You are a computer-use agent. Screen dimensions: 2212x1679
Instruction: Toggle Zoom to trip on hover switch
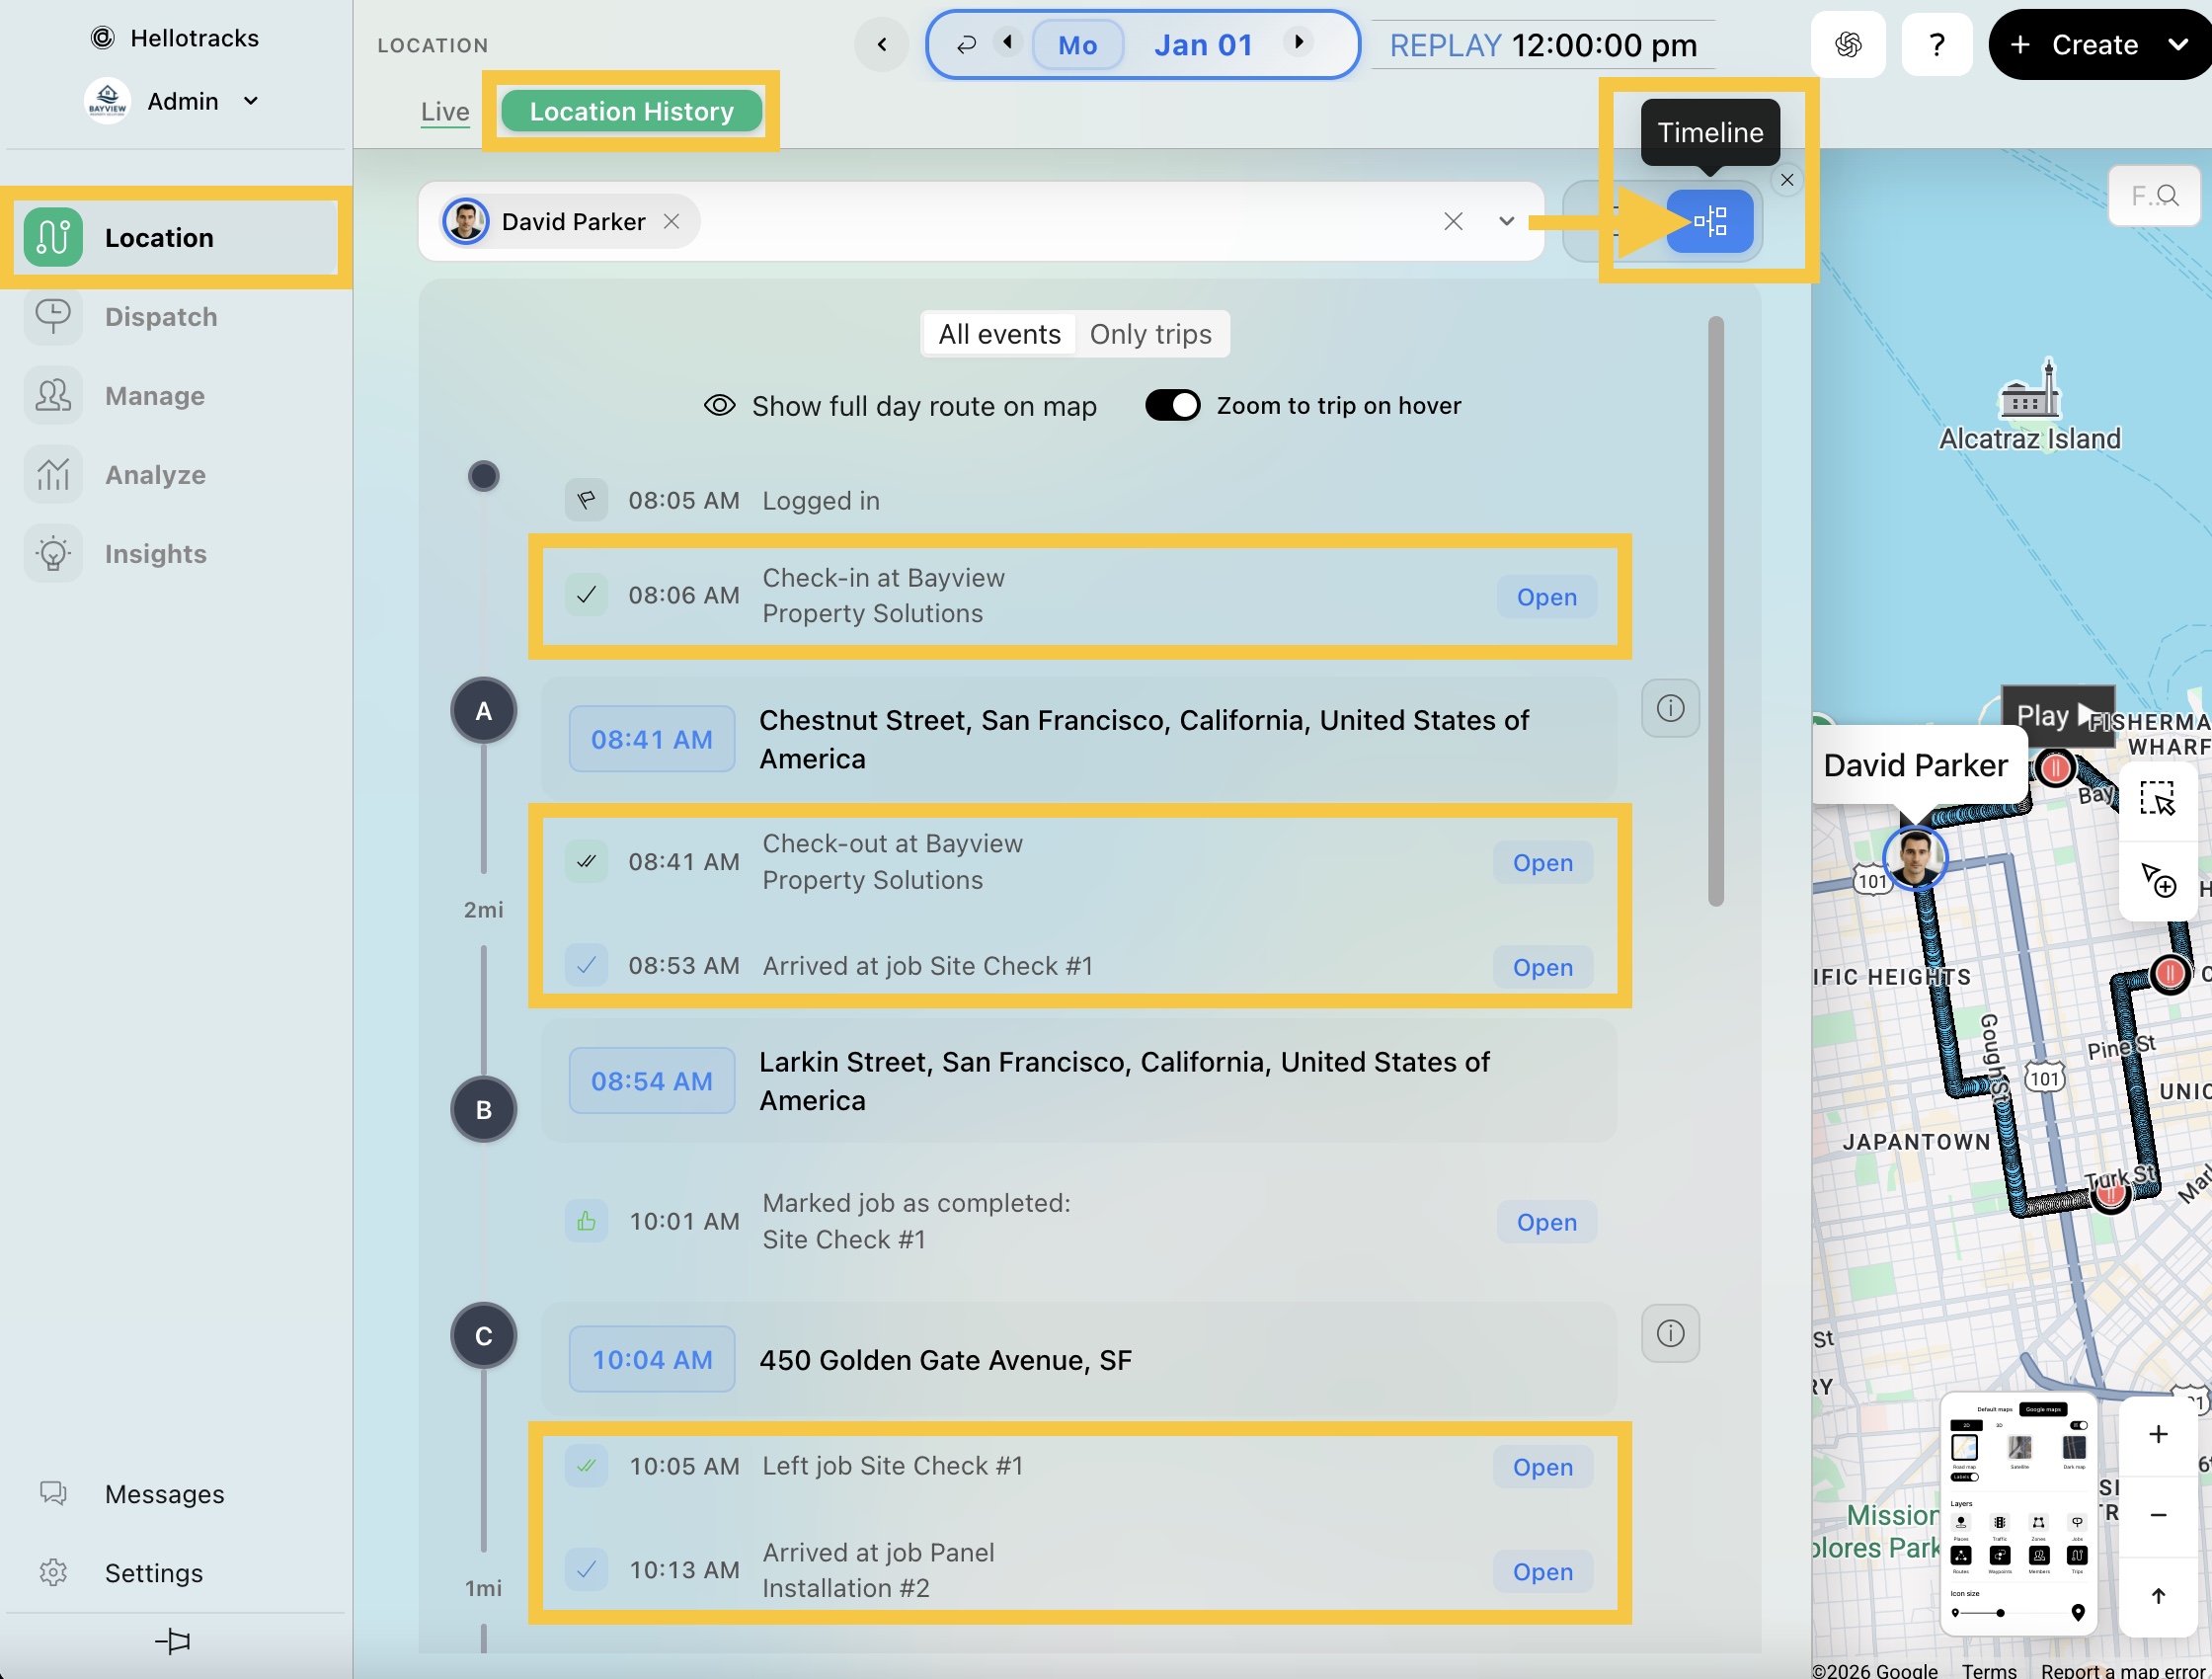1172,405
